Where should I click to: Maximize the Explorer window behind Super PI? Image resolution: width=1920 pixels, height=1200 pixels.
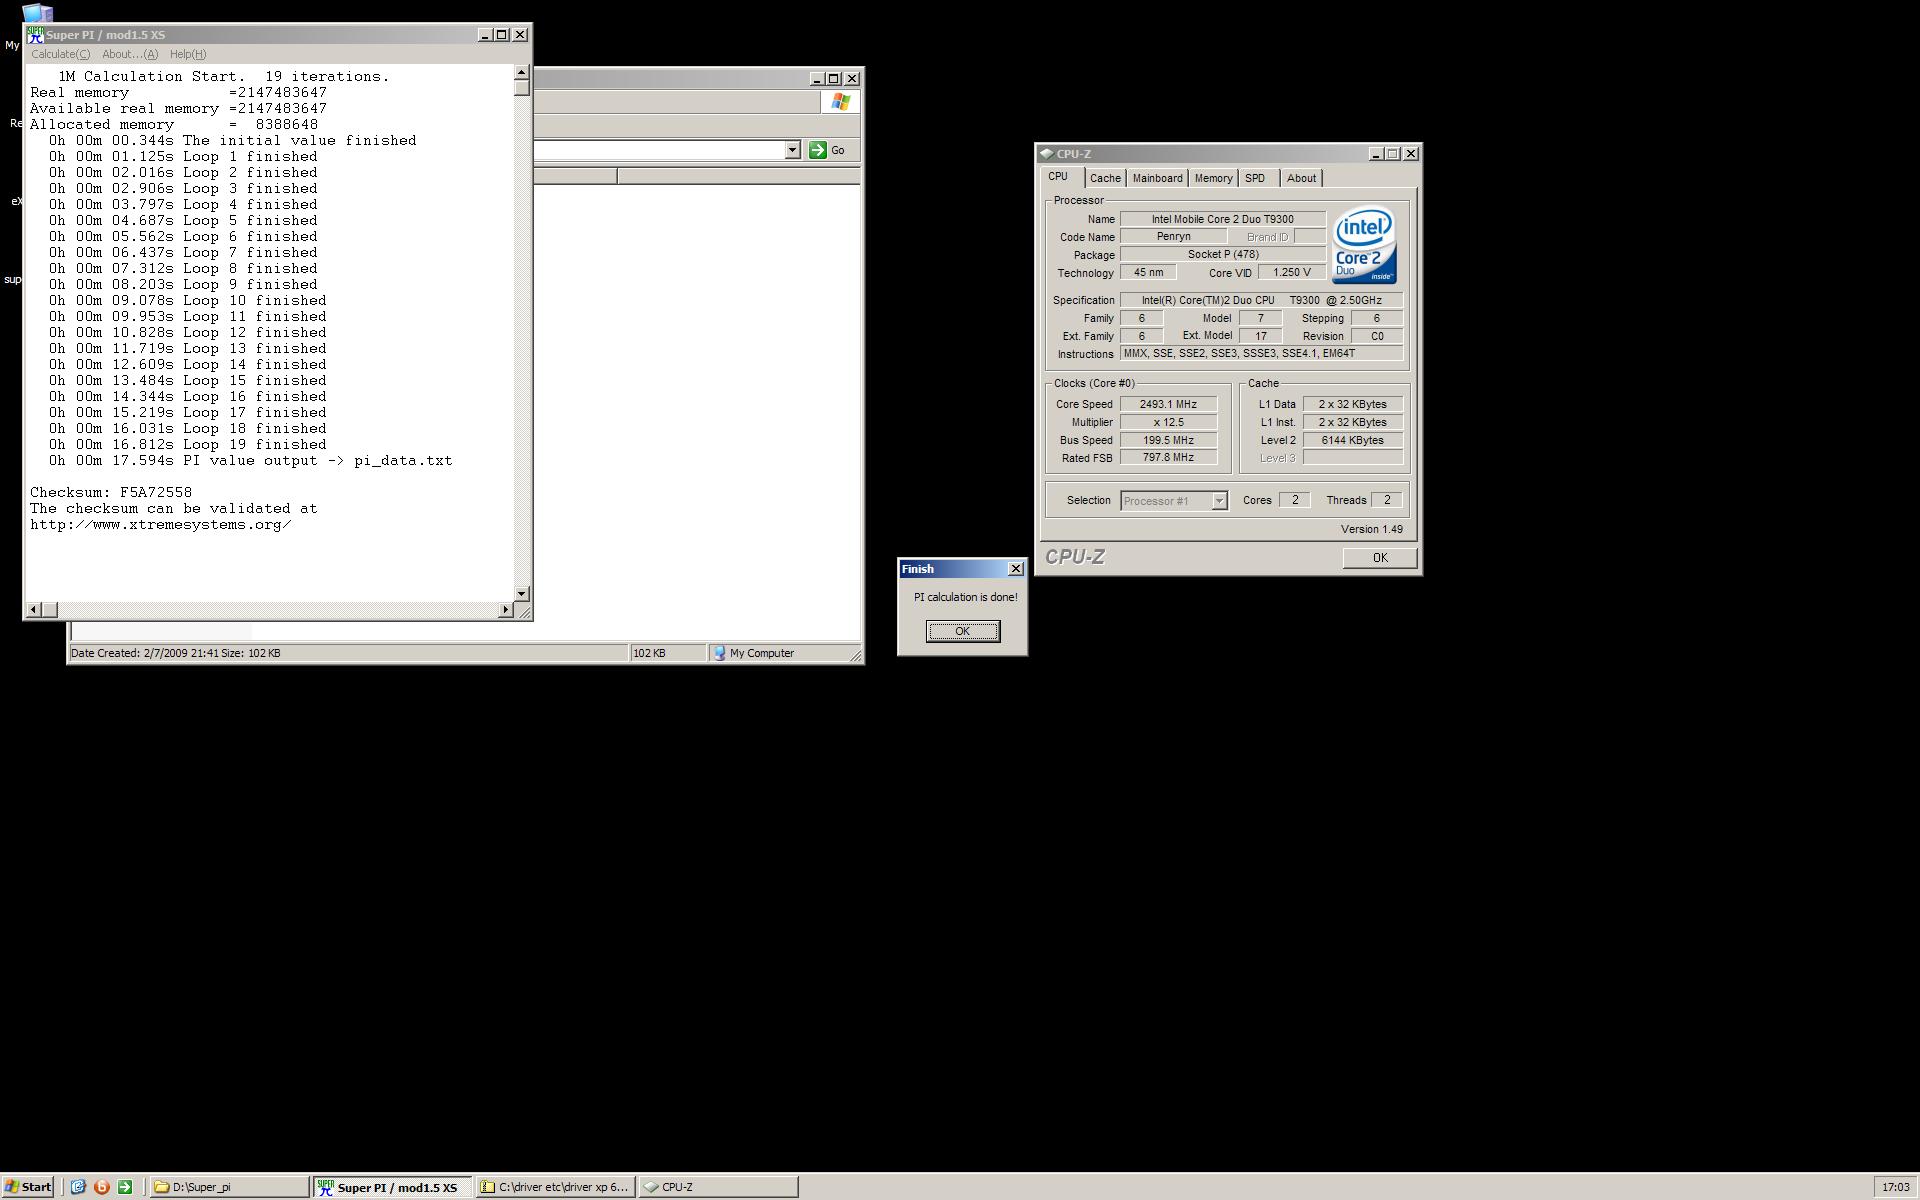point(834,79)
